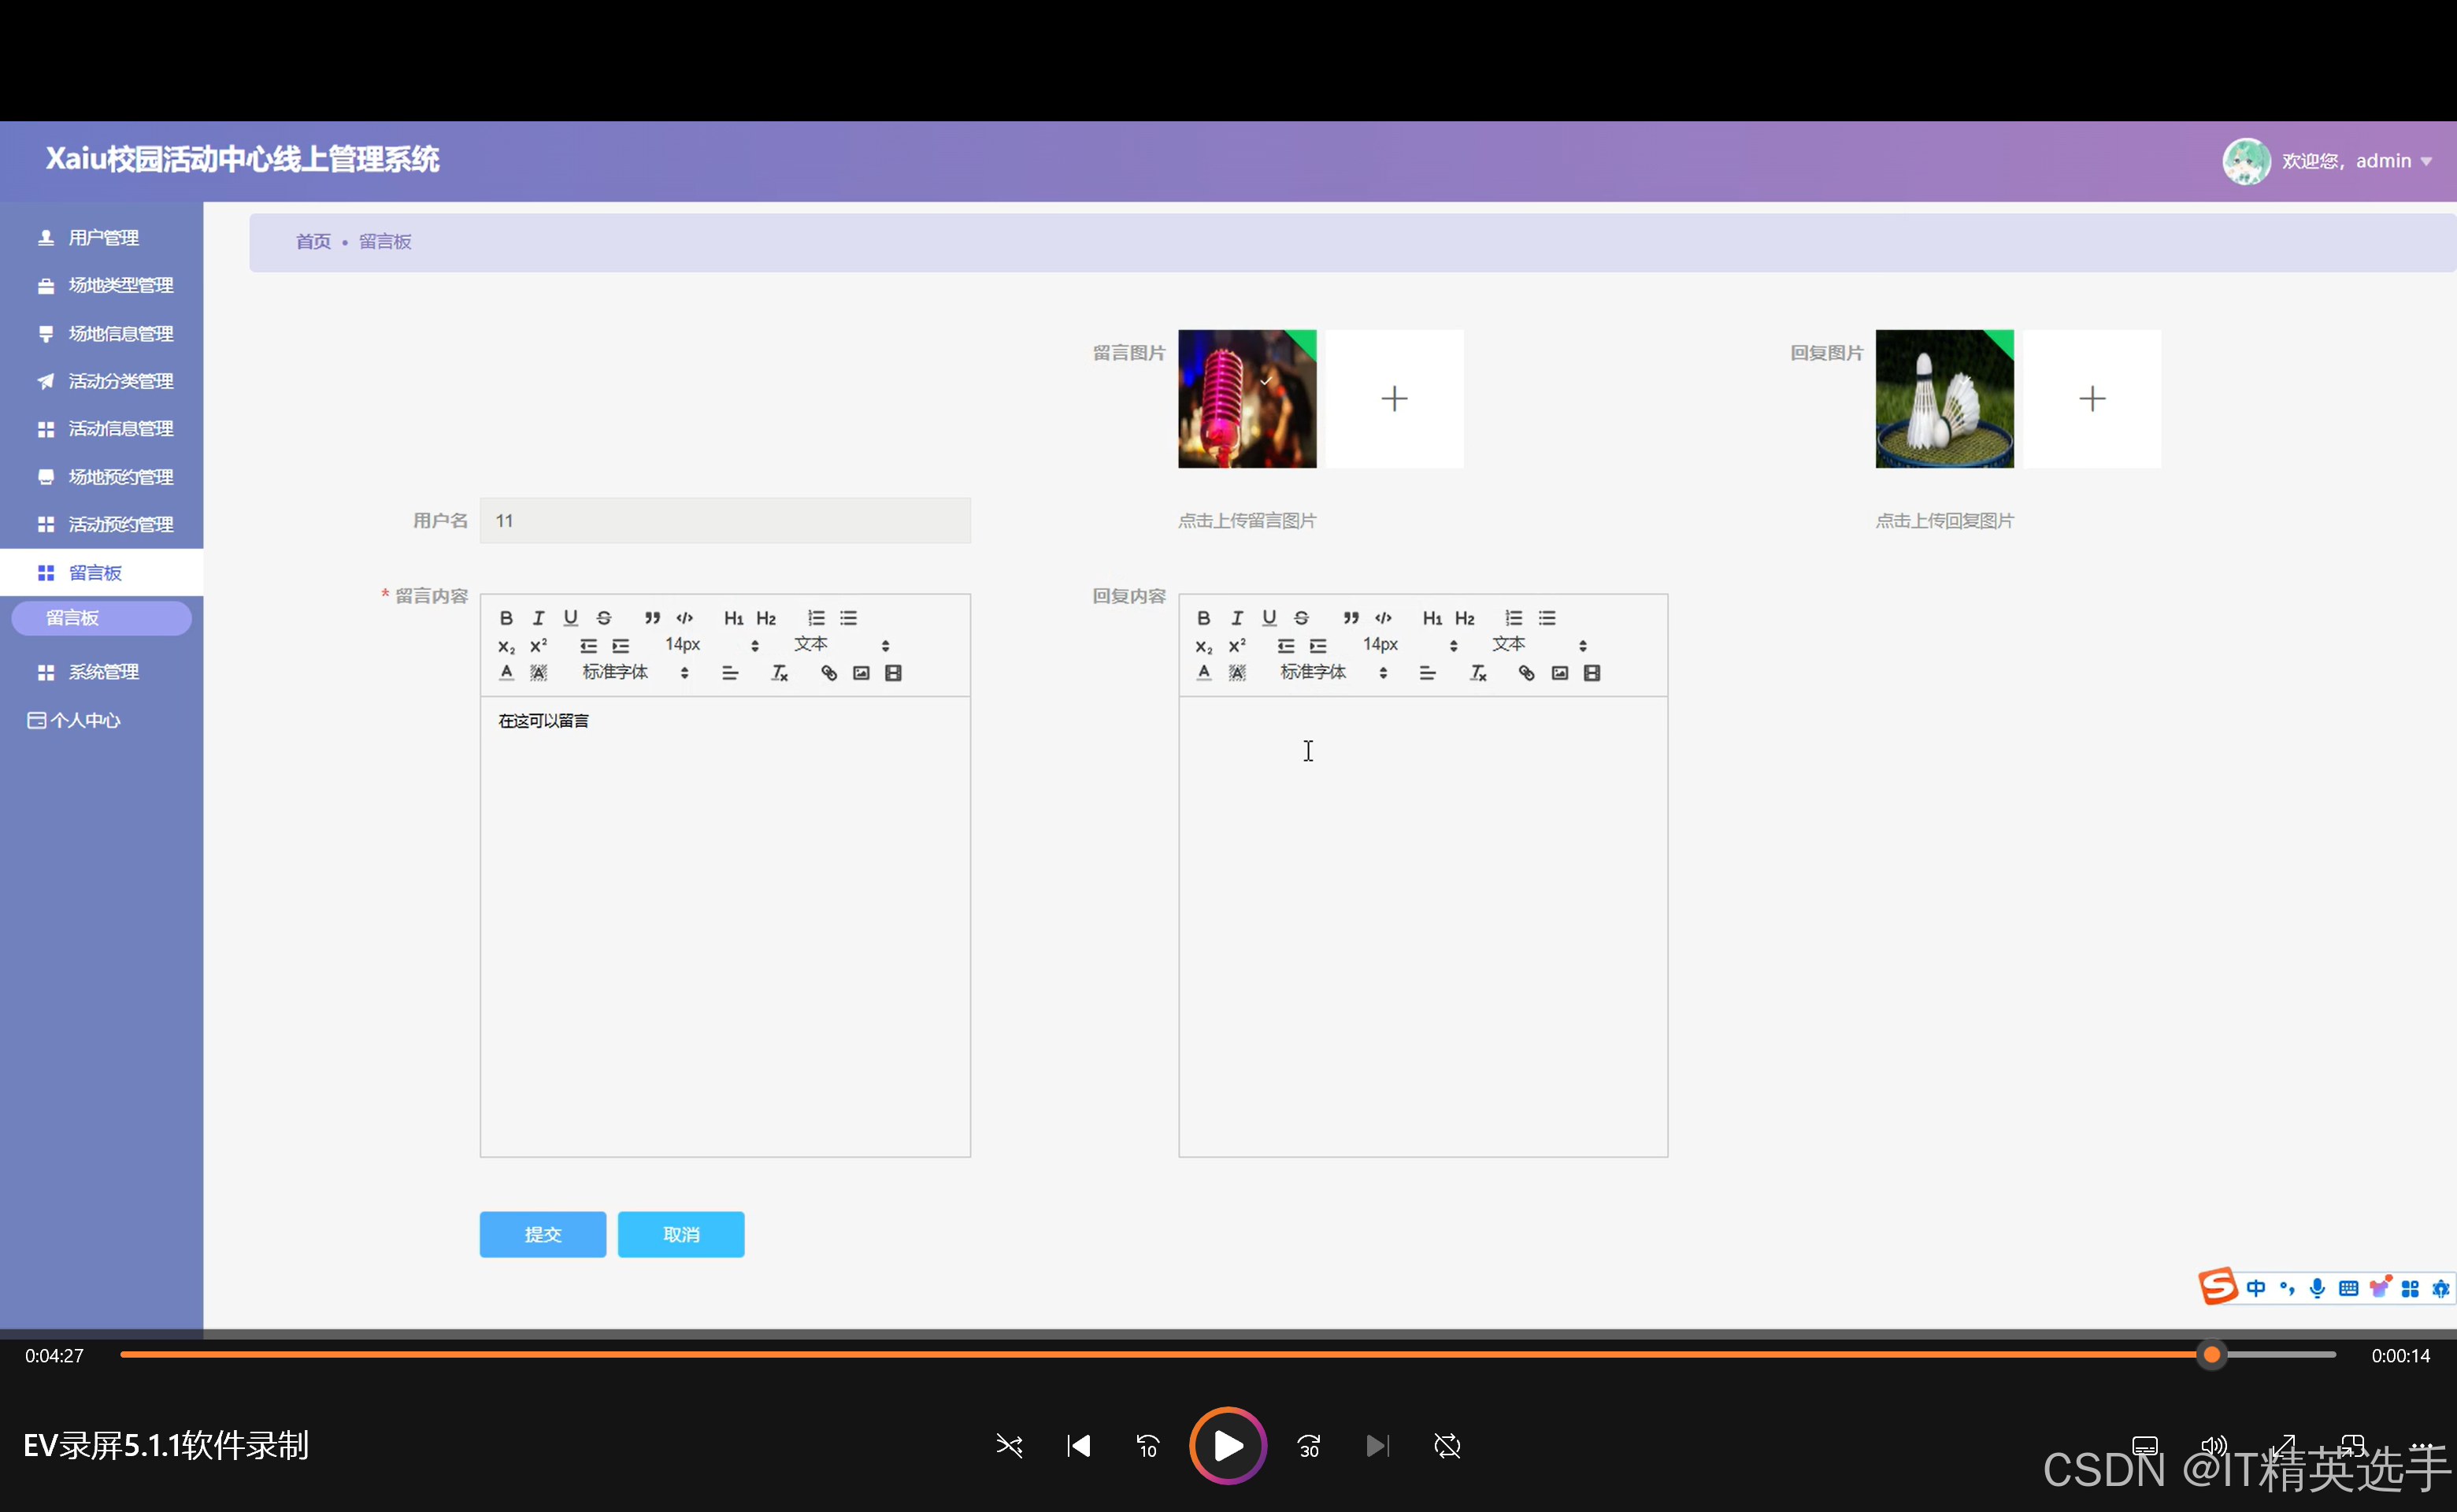Toggle bold in the 回复内容 editor
This screenshot has height=1512, width=2457.
(1204, 618)
